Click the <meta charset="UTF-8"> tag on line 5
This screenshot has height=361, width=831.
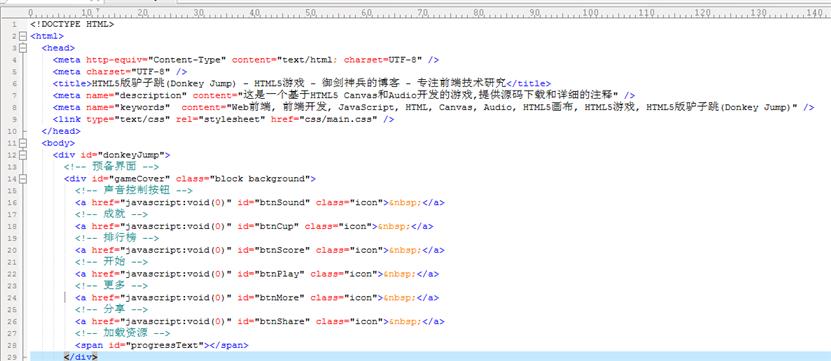[x=120, y=72]
